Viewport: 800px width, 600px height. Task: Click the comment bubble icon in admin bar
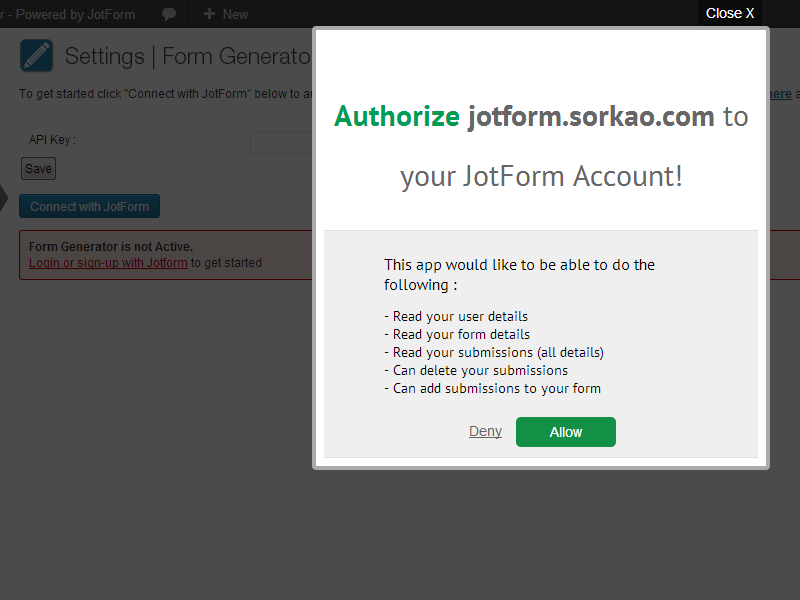170,14
